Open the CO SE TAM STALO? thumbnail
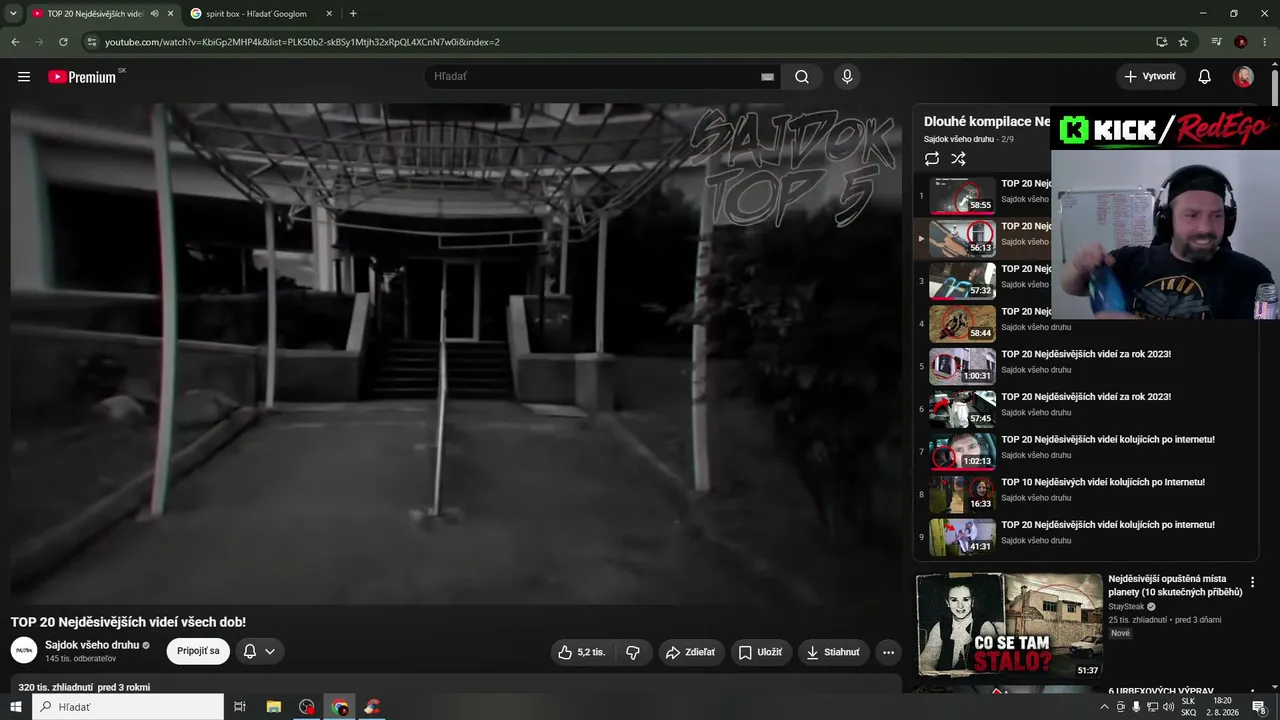1280x720 pixels. coord(1010,625)
